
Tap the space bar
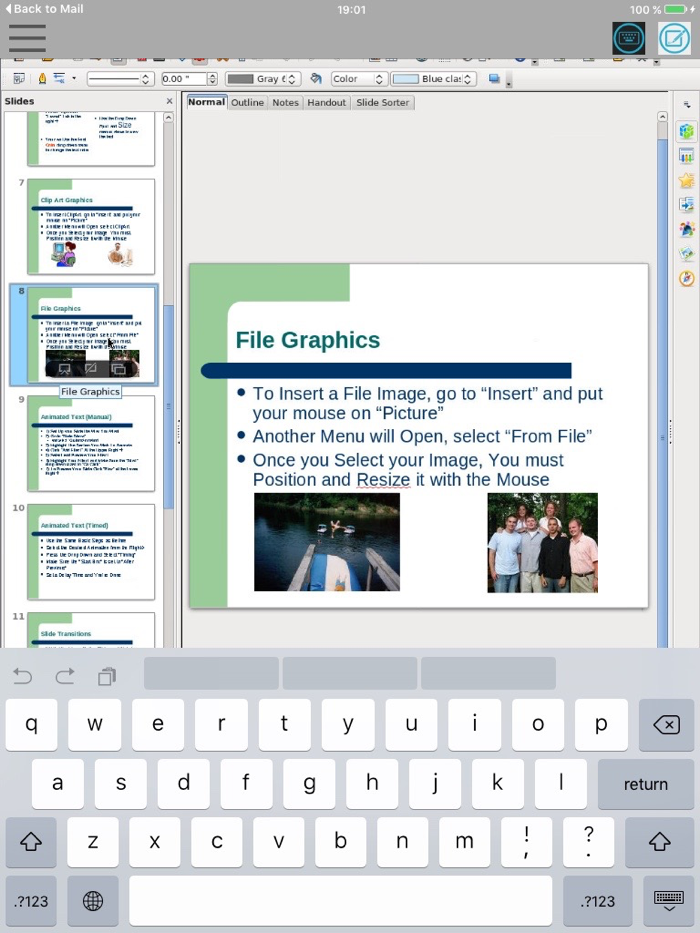[340, 901]
